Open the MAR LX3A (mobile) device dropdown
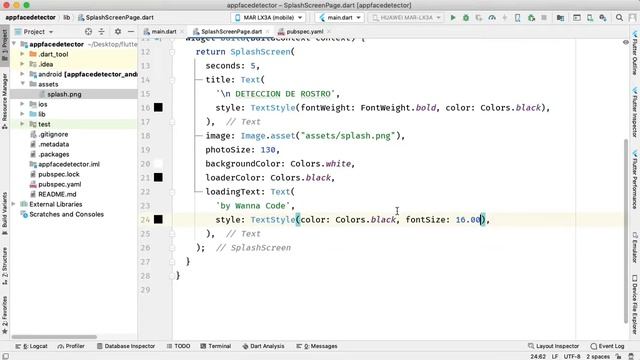 268,18
